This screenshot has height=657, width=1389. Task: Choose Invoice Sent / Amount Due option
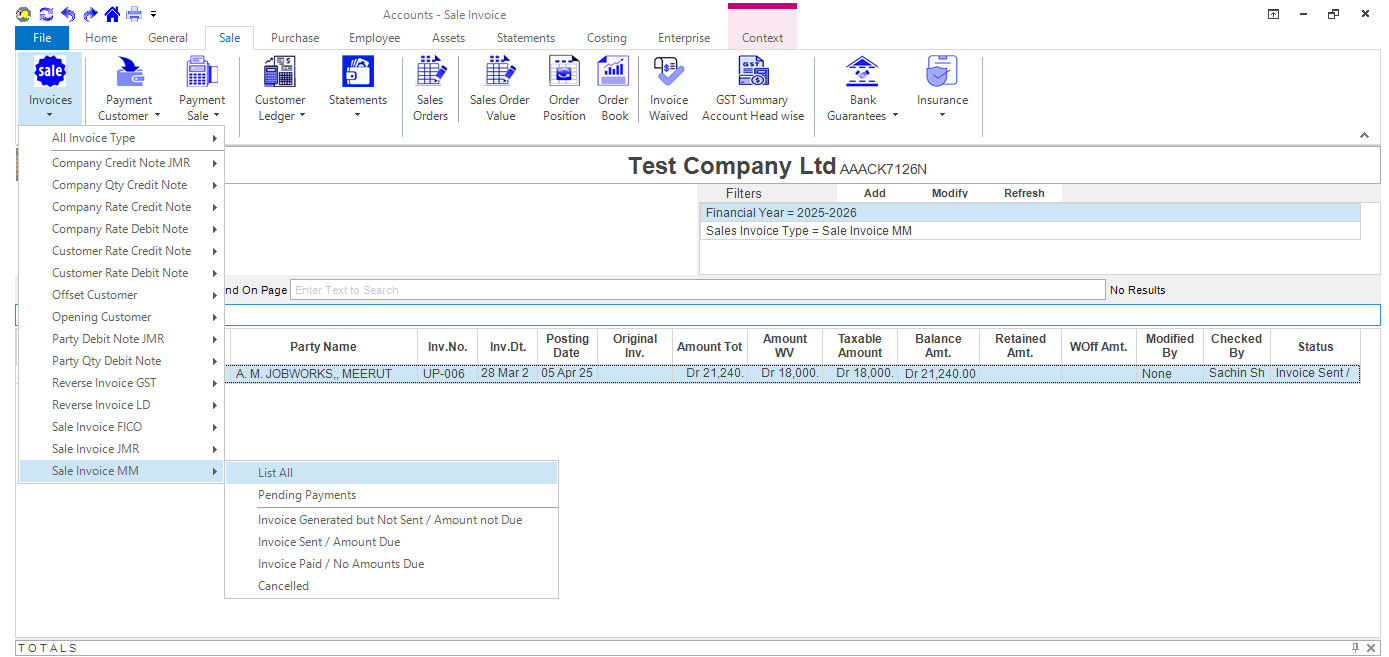329,542
